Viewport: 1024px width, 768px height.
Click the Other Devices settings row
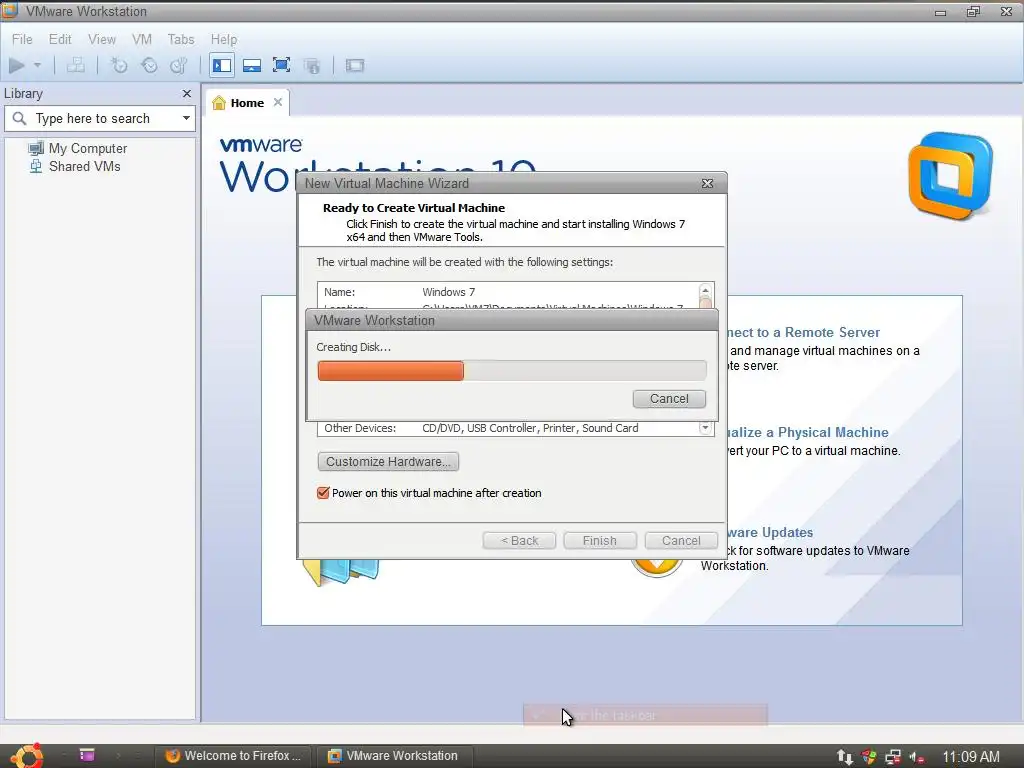(507, 428)
